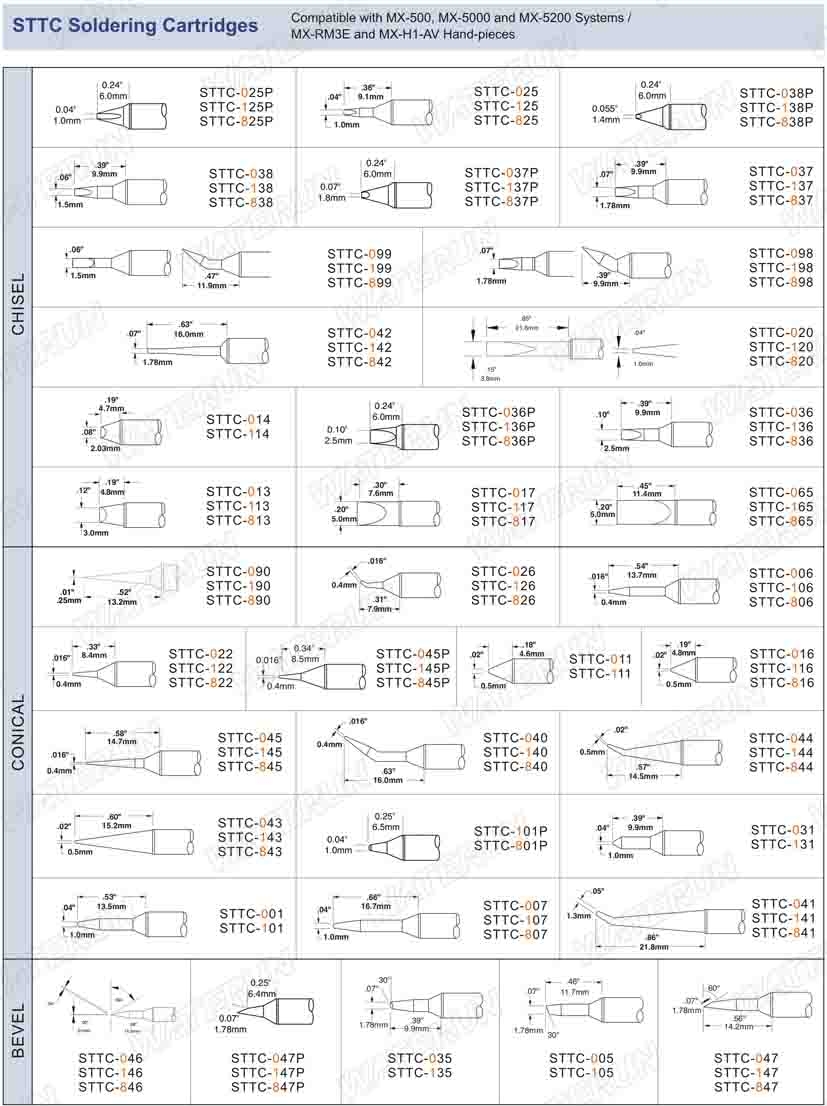Viewport: 827px width, 1106px height.
Task: Click part number STTC-865
Action: [781, 521]
